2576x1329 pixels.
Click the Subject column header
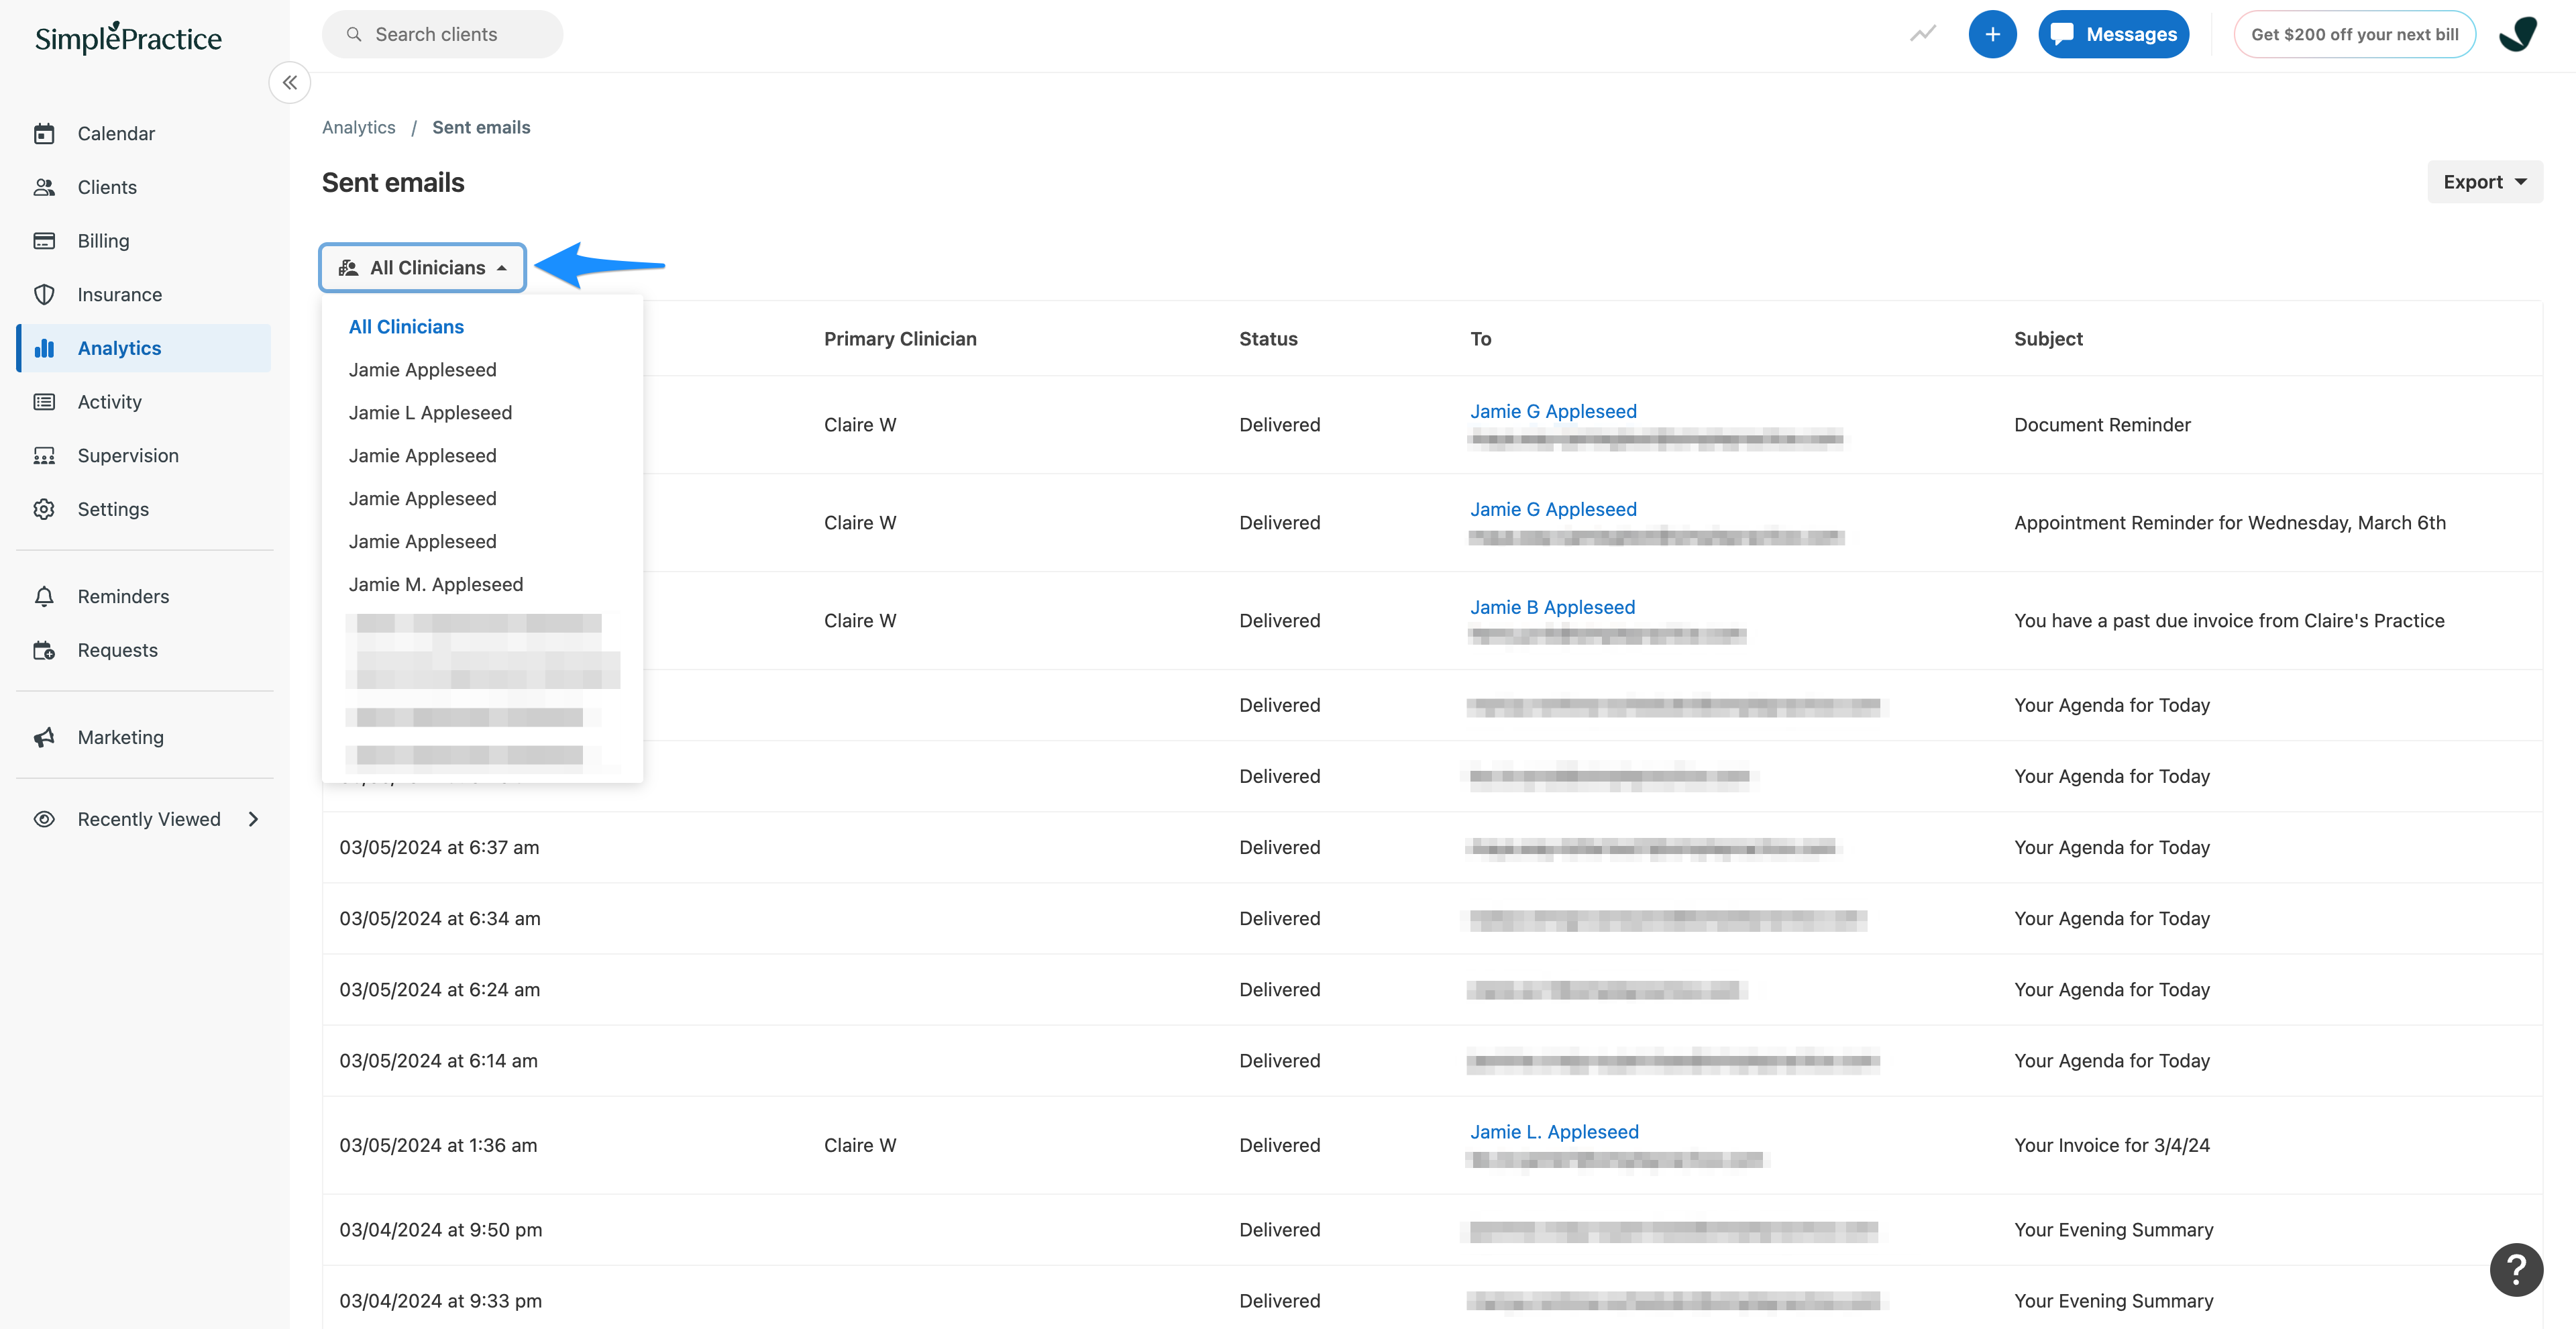point(2048,339)
